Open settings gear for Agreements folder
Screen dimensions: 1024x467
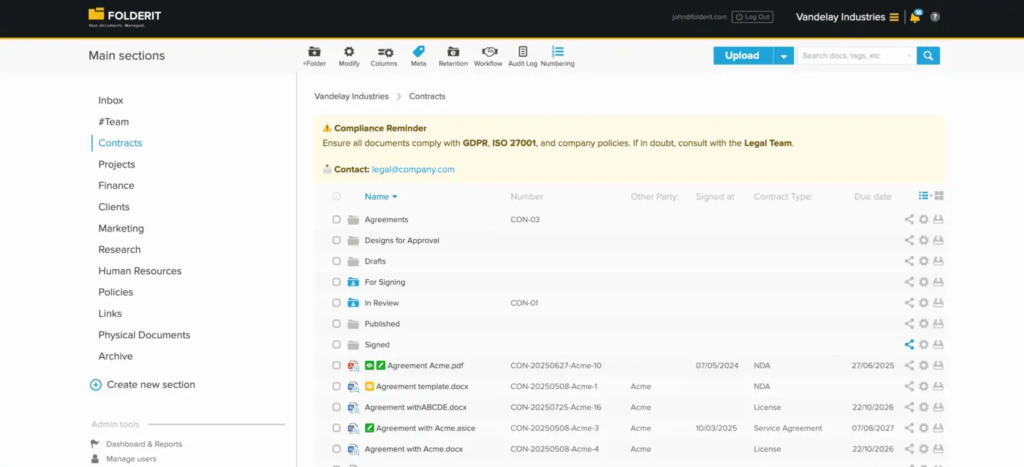[924, 220]
